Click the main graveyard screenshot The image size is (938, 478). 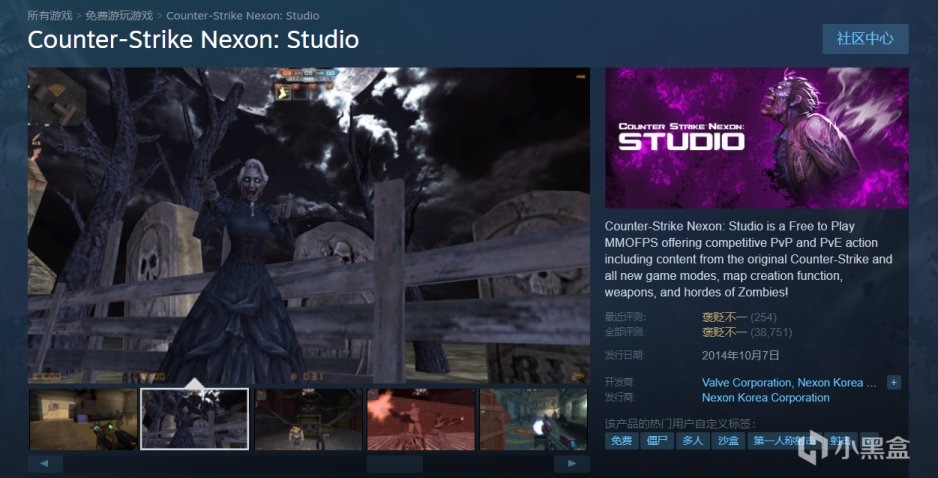coord(309,225)
